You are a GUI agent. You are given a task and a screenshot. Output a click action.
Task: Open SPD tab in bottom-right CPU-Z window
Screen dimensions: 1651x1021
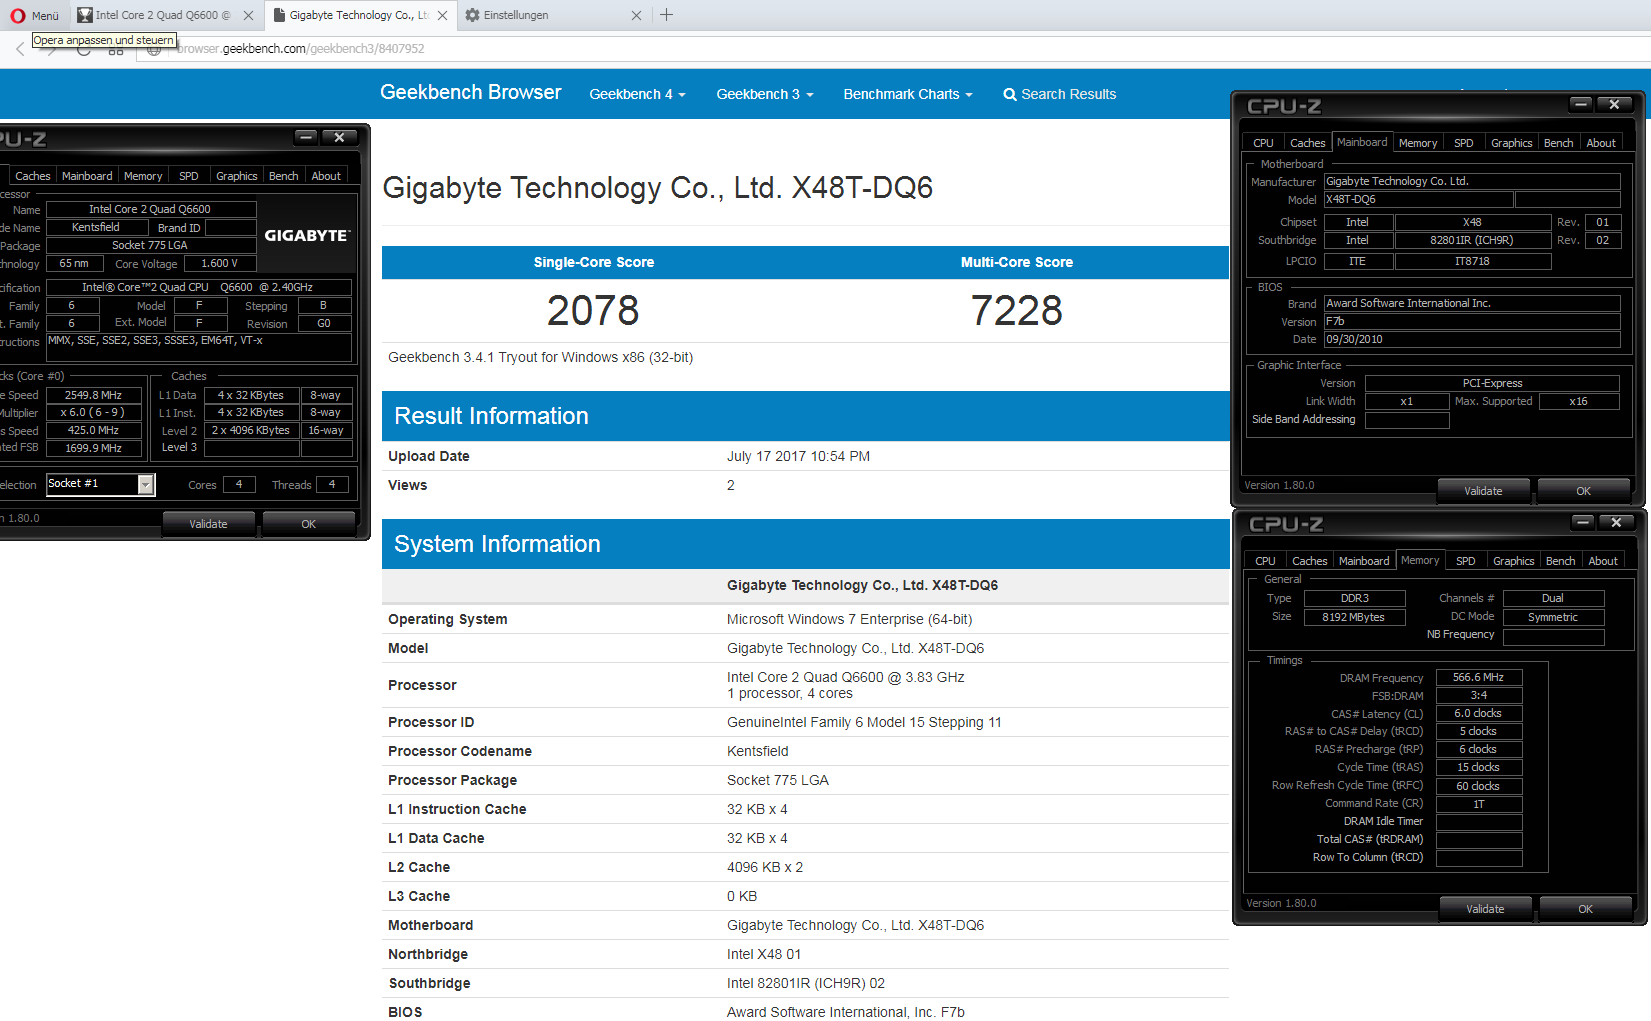tap(1466, 561)
